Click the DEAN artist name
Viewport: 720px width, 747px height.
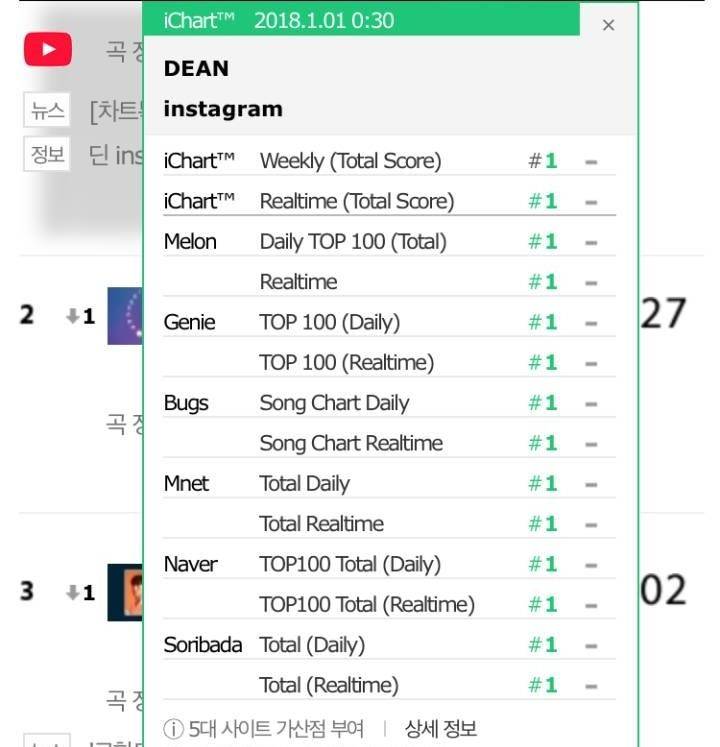196,69
